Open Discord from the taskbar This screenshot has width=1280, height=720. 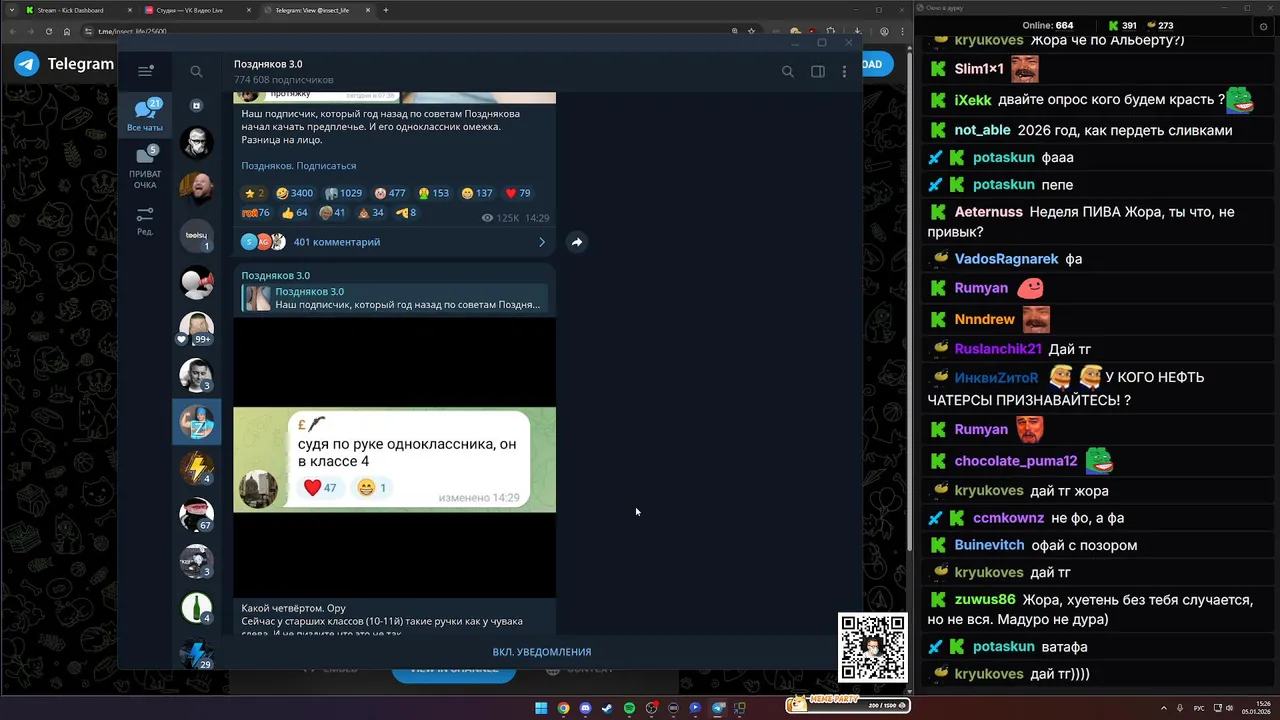tap(585, 708)
